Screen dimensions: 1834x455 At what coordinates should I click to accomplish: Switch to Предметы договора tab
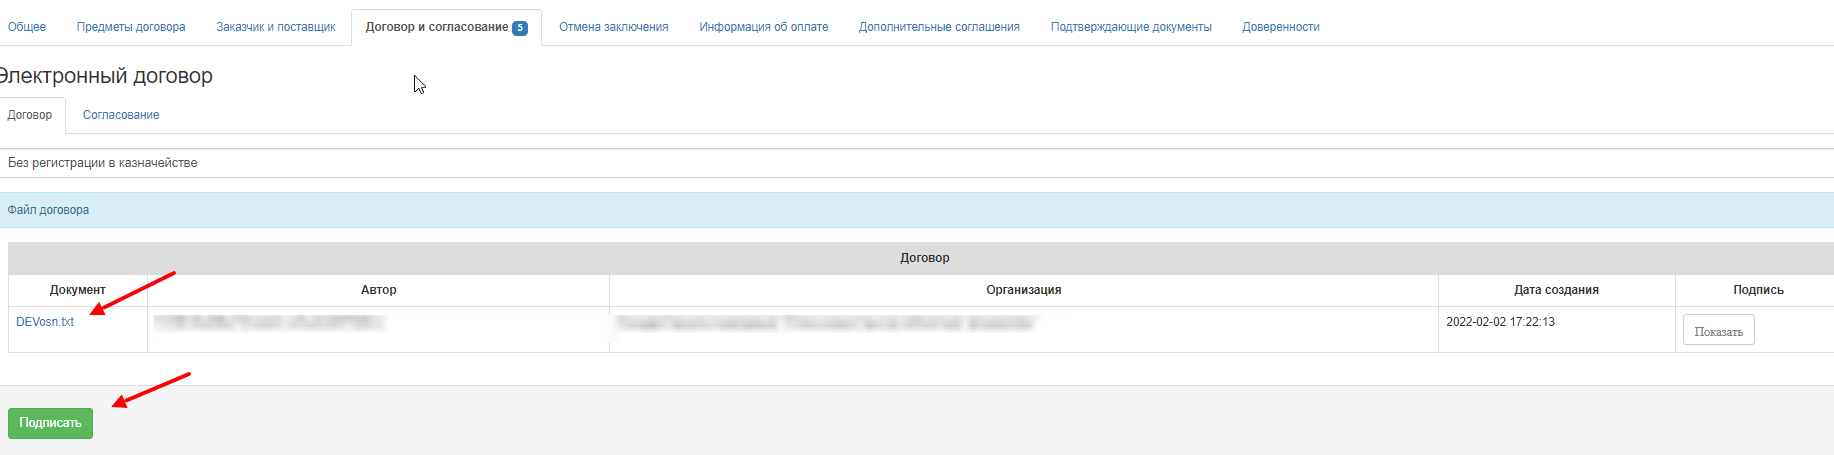coord(131,27)
